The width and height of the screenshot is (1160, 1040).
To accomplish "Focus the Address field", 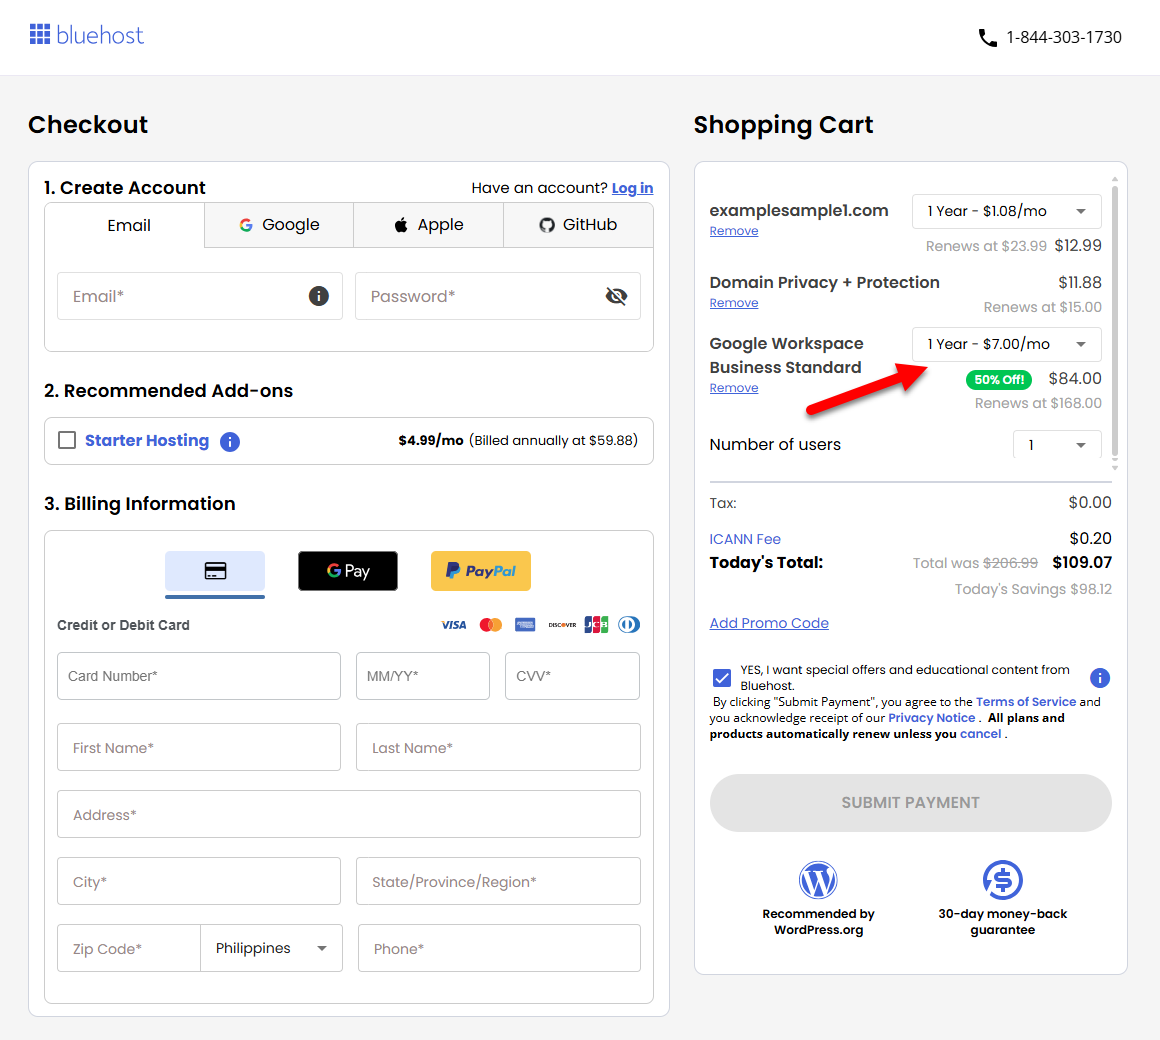I will (349, 814).
